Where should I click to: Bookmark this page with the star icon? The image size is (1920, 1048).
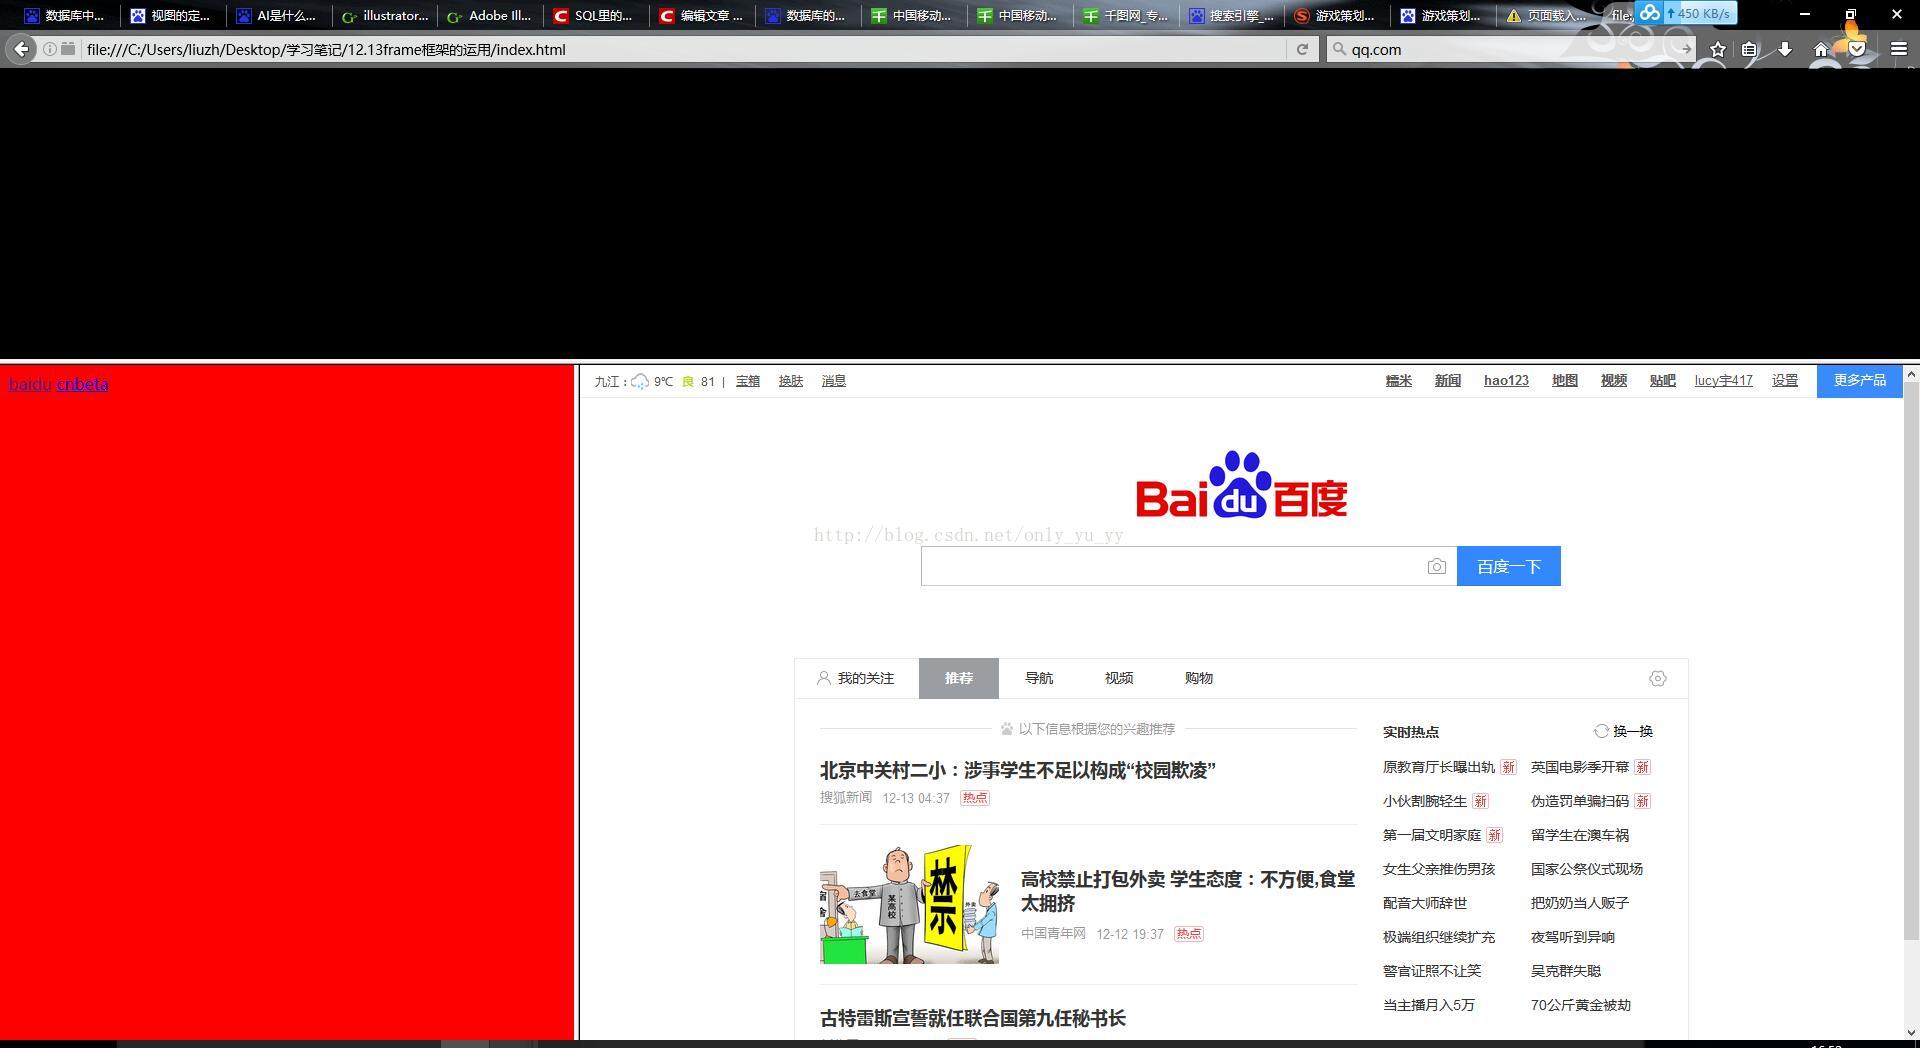coord(1718,49)
